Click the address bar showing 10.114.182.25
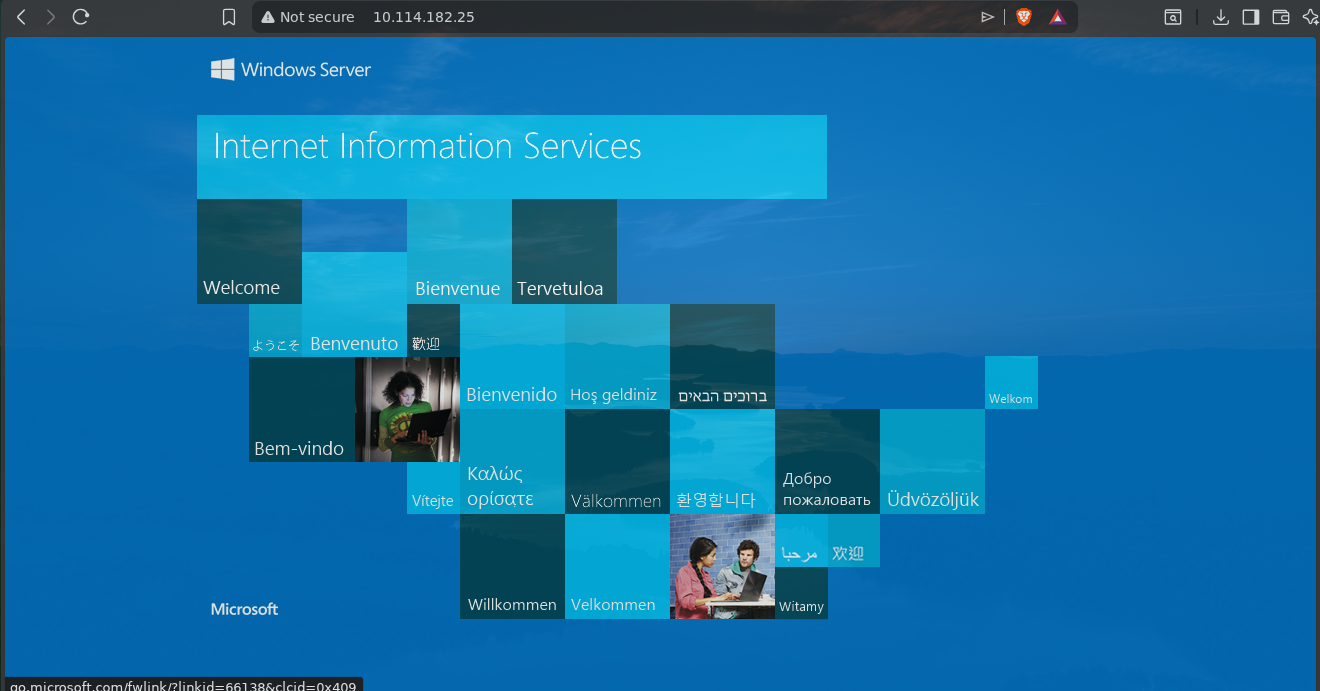The height and width of the screenshot is (691, 1320). tap(600, 17)
